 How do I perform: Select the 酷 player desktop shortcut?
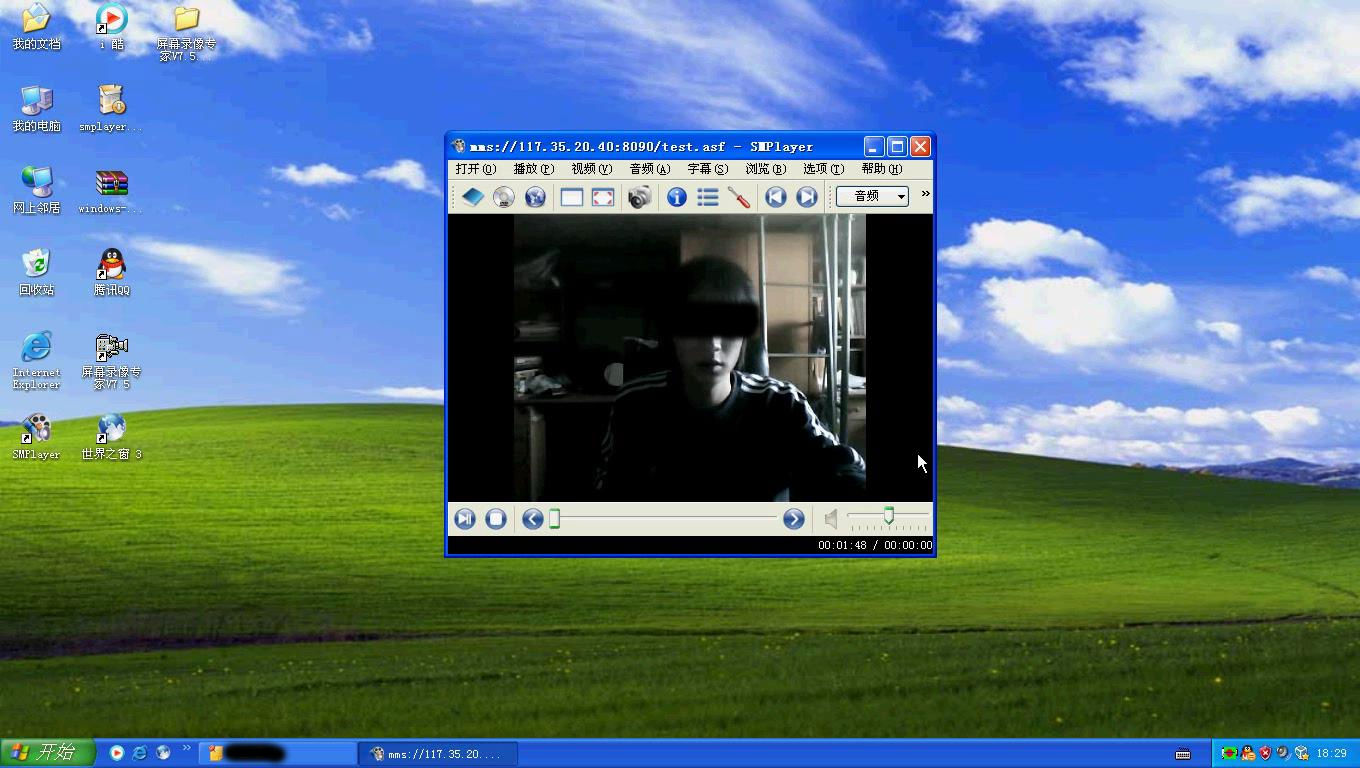pos(111,27)
